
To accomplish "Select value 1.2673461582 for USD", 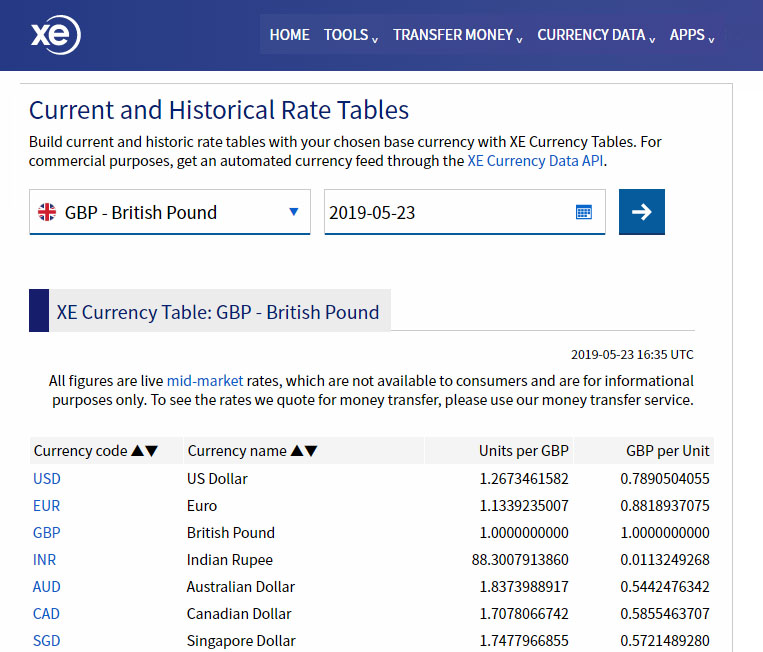I will pyautogui.click(x=524, y=479).
